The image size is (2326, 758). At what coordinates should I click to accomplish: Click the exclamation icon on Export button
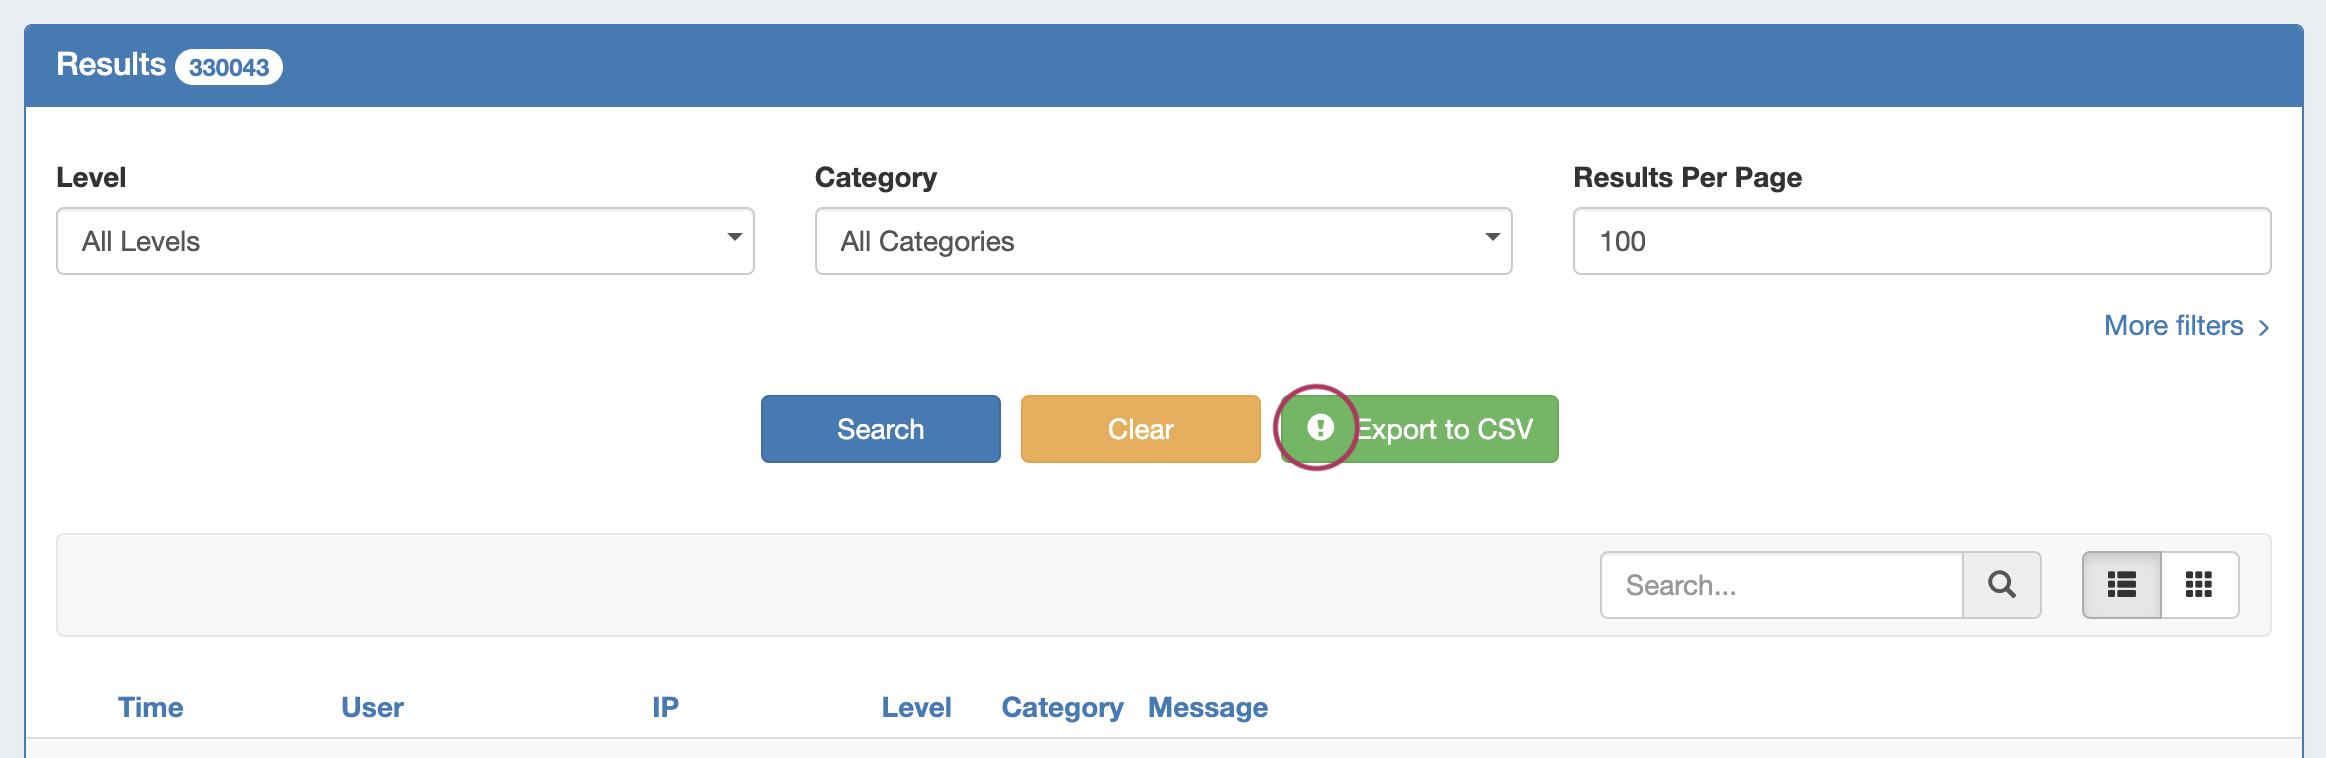1320,428
